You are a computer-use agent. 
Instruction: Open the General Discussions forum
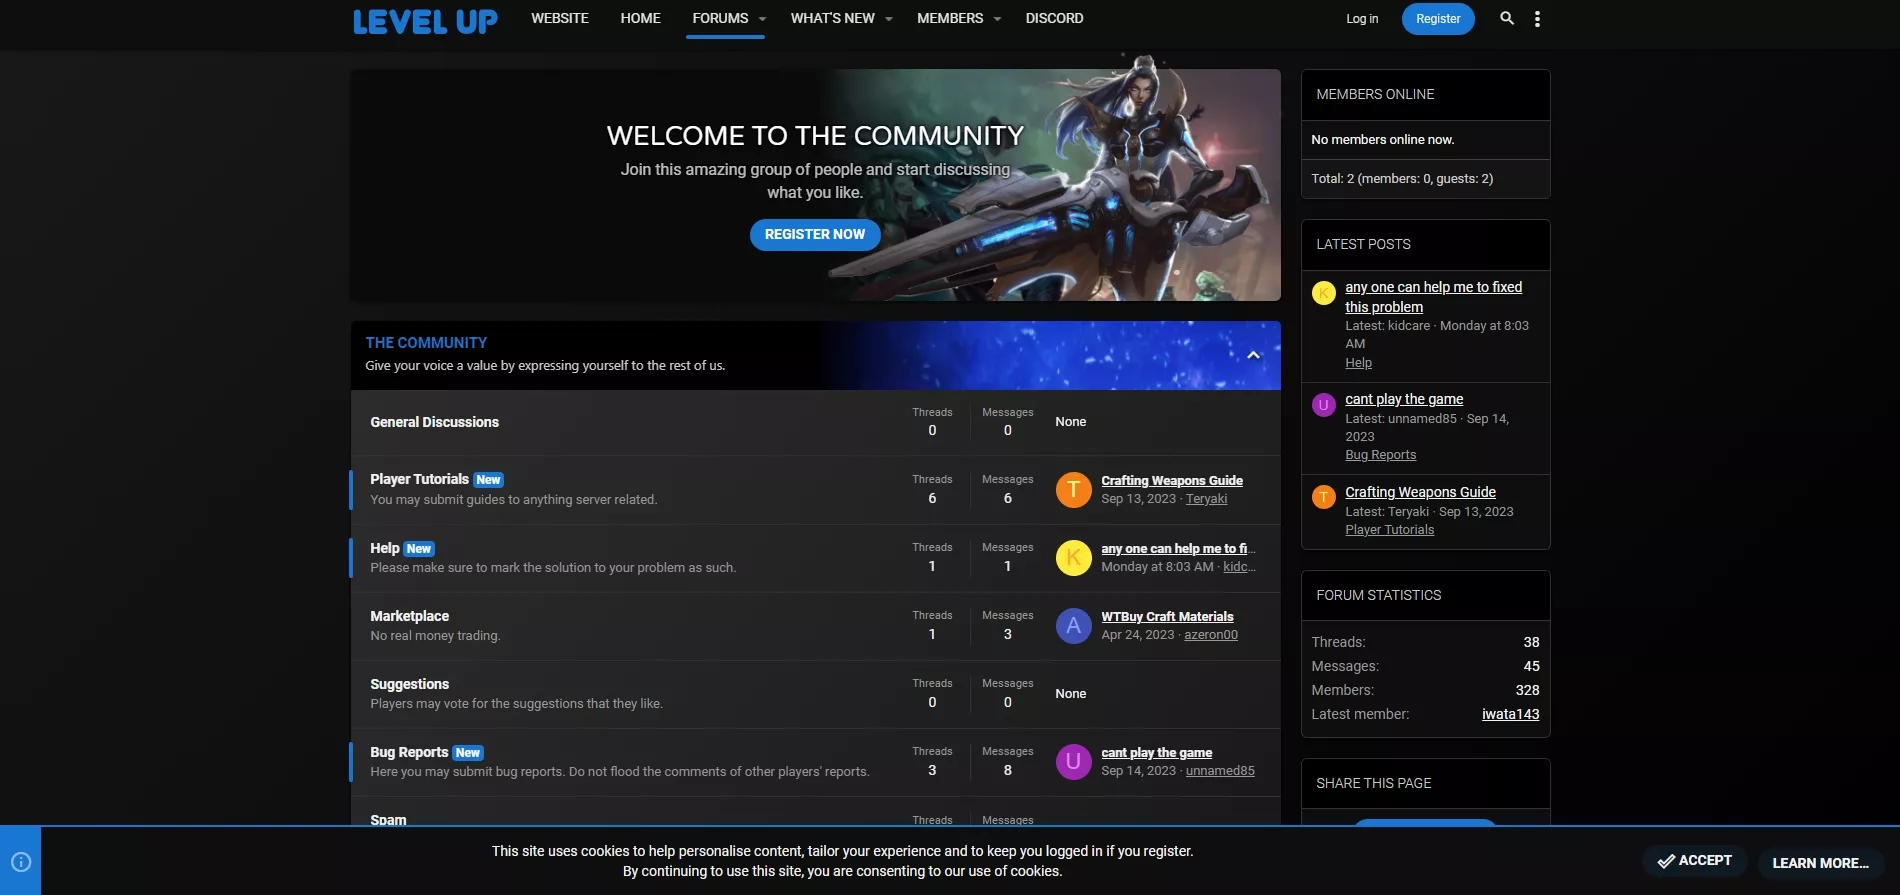click(x=434, y=422)
